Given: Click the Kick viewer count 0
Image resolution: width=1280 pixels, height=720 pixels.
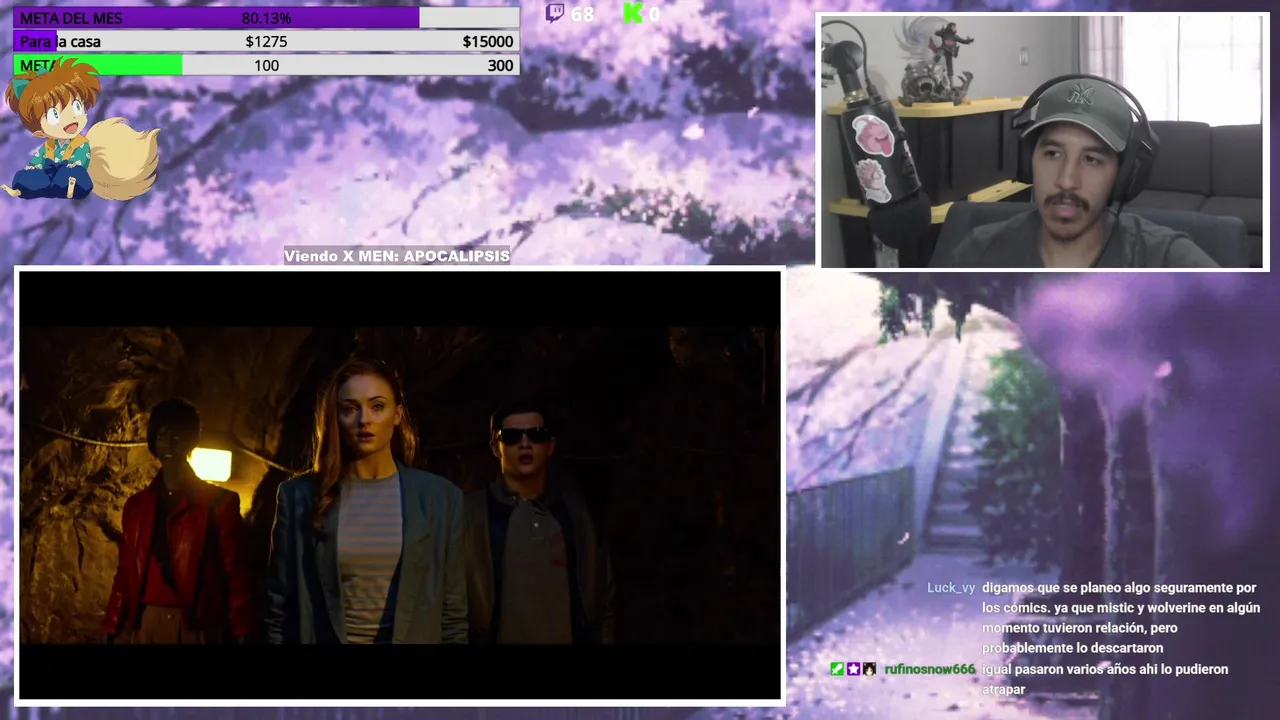Looking at the screenshot, I should point(654,14).
